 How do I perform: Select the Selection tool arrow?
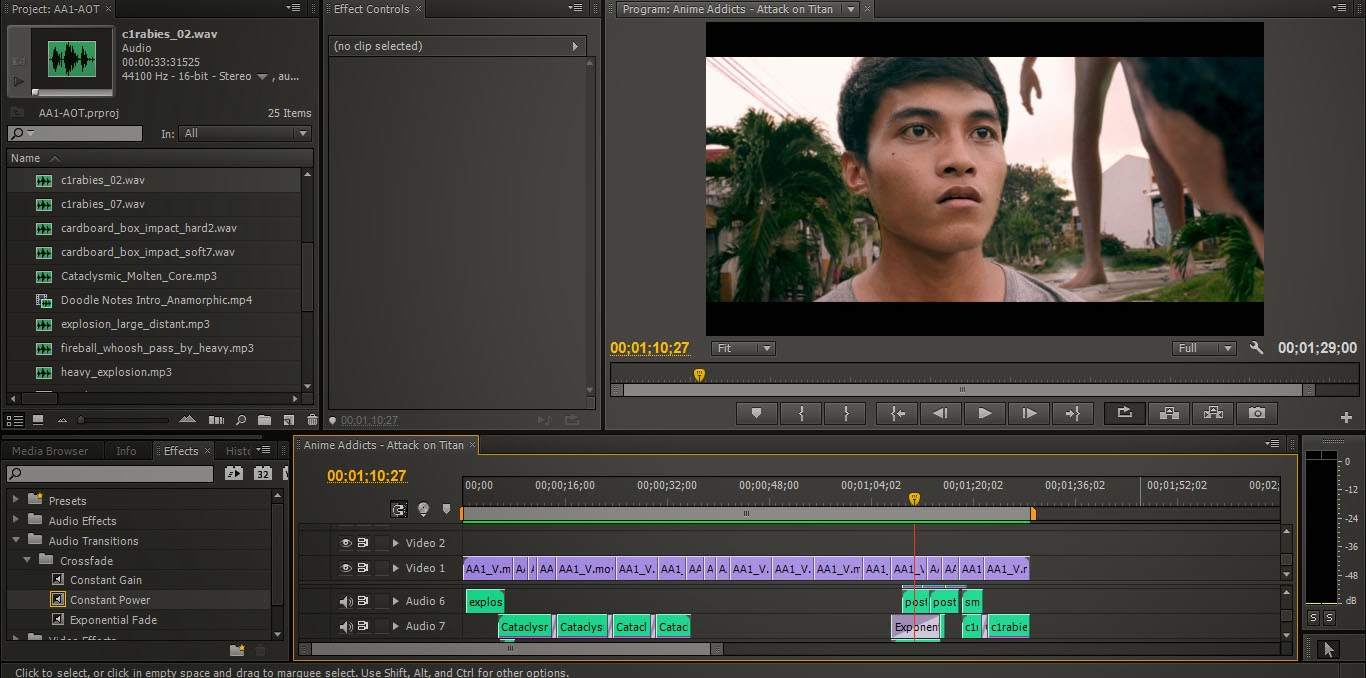(x=1328, y=649)
